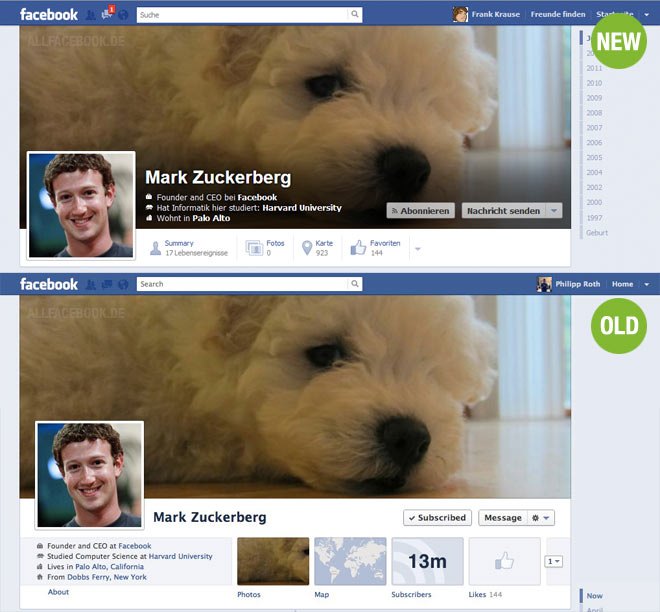Jump to 2008 on timeline
This screenshot has width=660, height=612.
click(x=594, y=113)
